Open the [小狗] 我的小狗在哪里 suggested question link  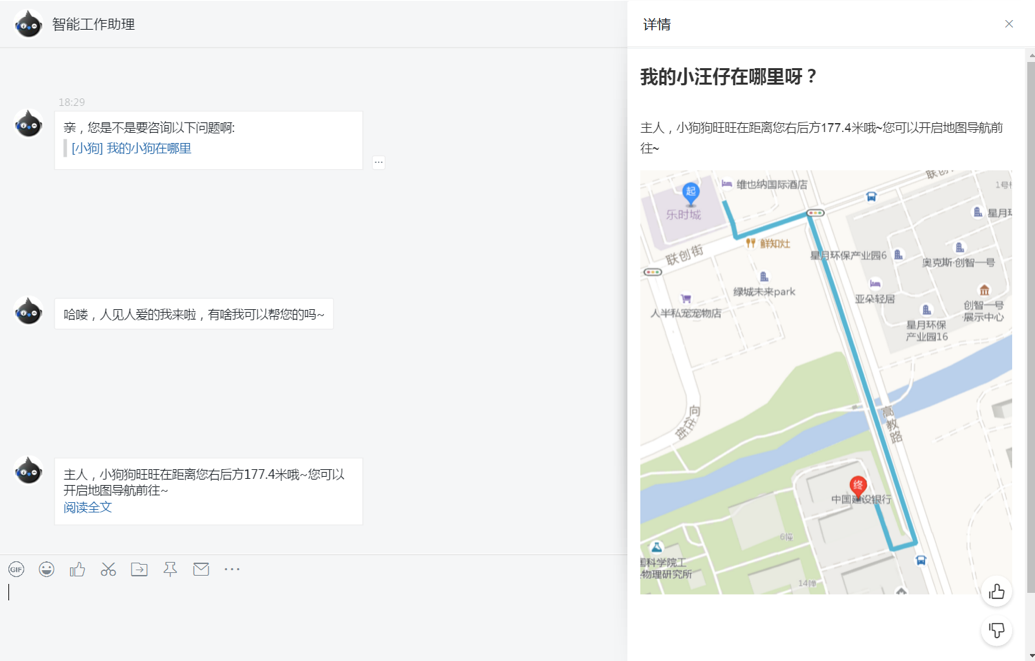131,149
